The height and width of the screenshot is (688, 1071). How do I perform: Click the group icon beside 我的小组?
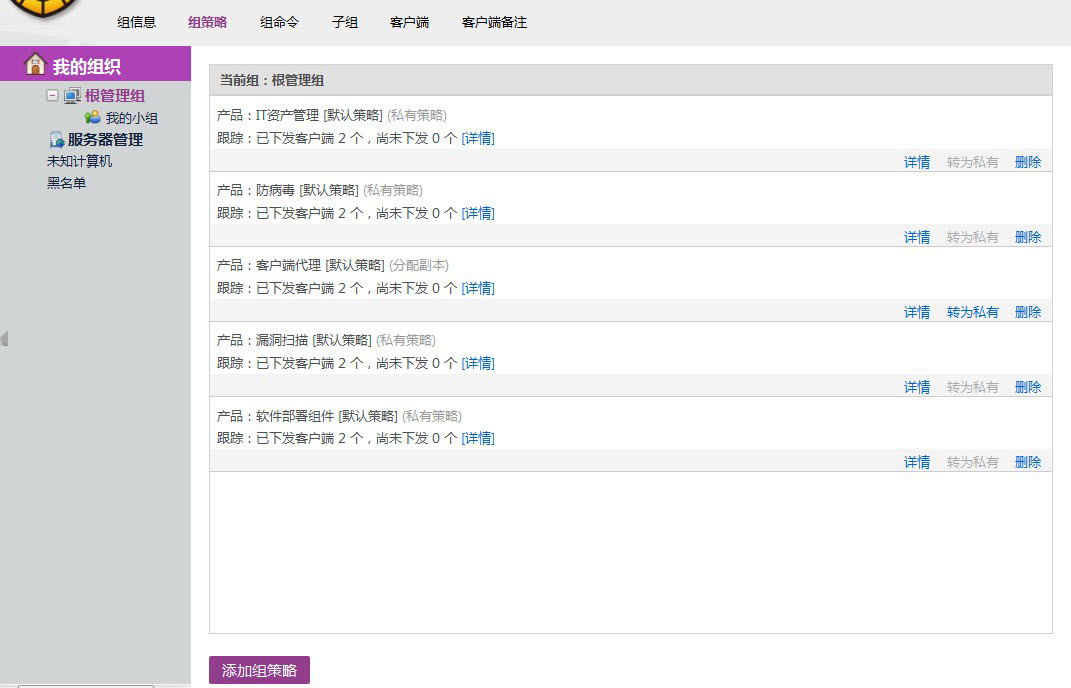(92, 118)
